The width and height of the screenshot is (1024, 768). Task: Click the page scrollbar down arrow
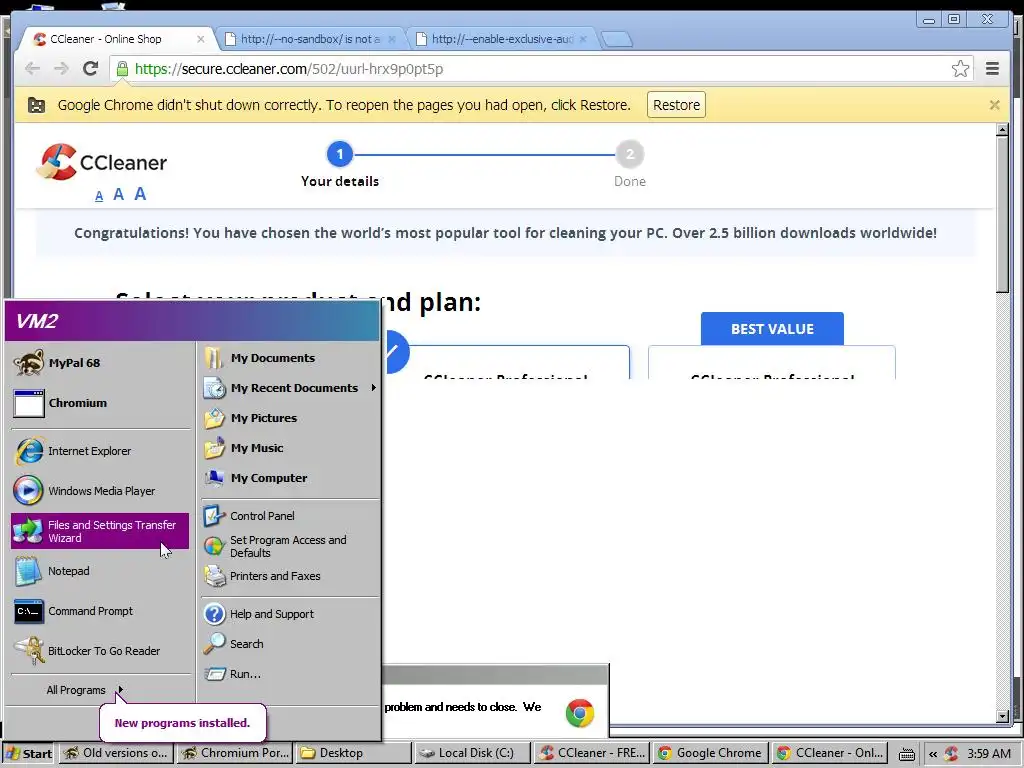coord(1002,716)
